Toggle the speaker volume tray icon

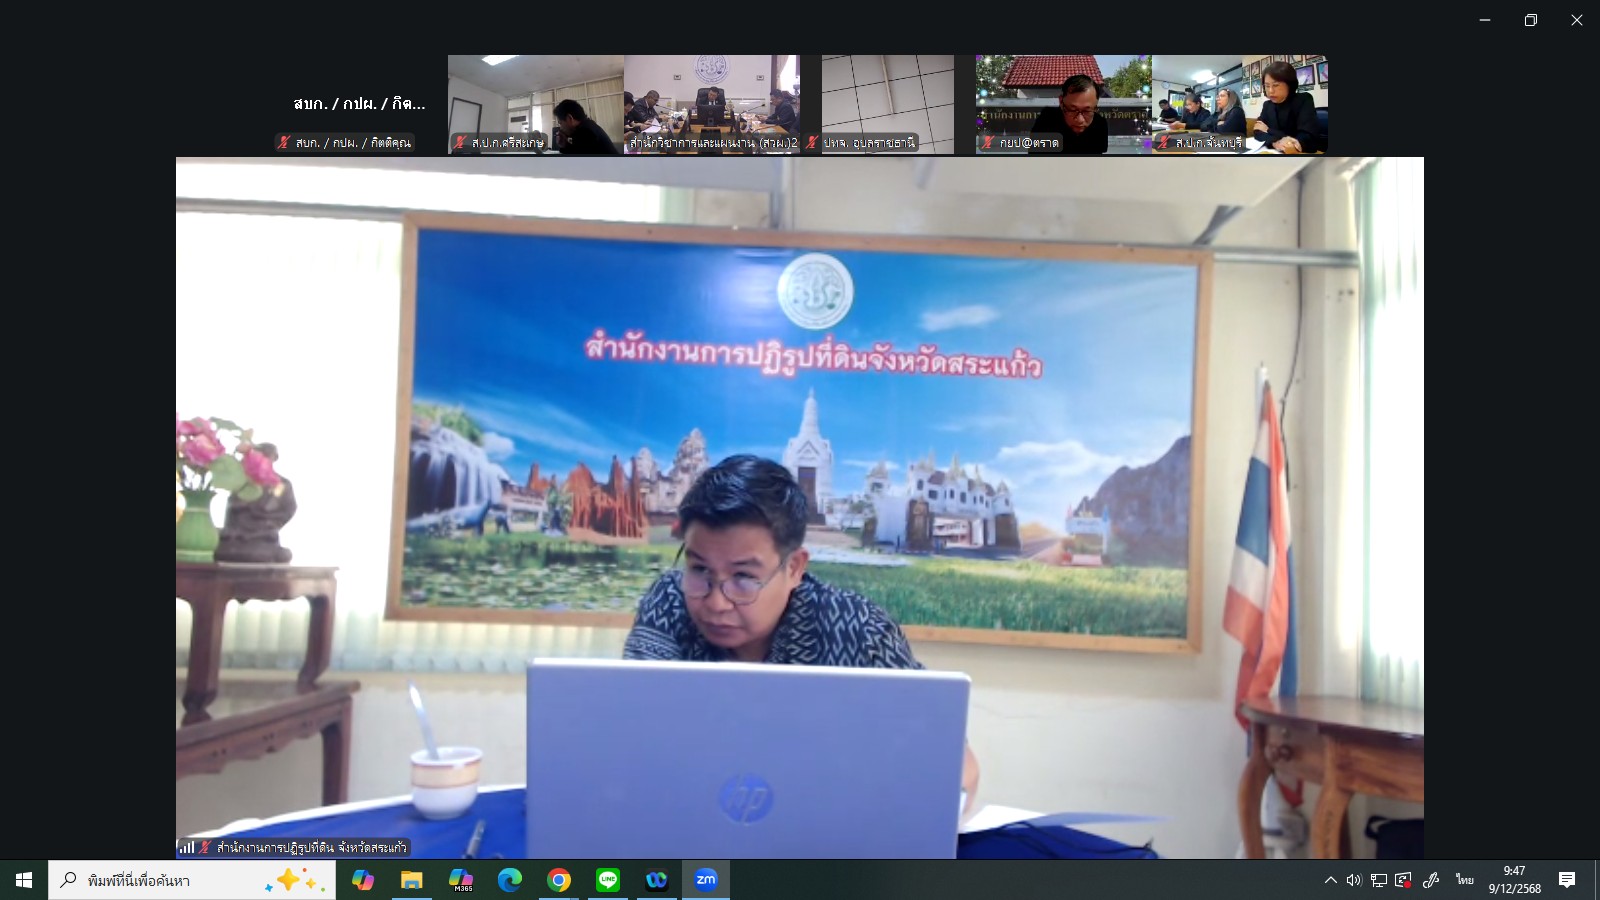(x=1354, y=880)
